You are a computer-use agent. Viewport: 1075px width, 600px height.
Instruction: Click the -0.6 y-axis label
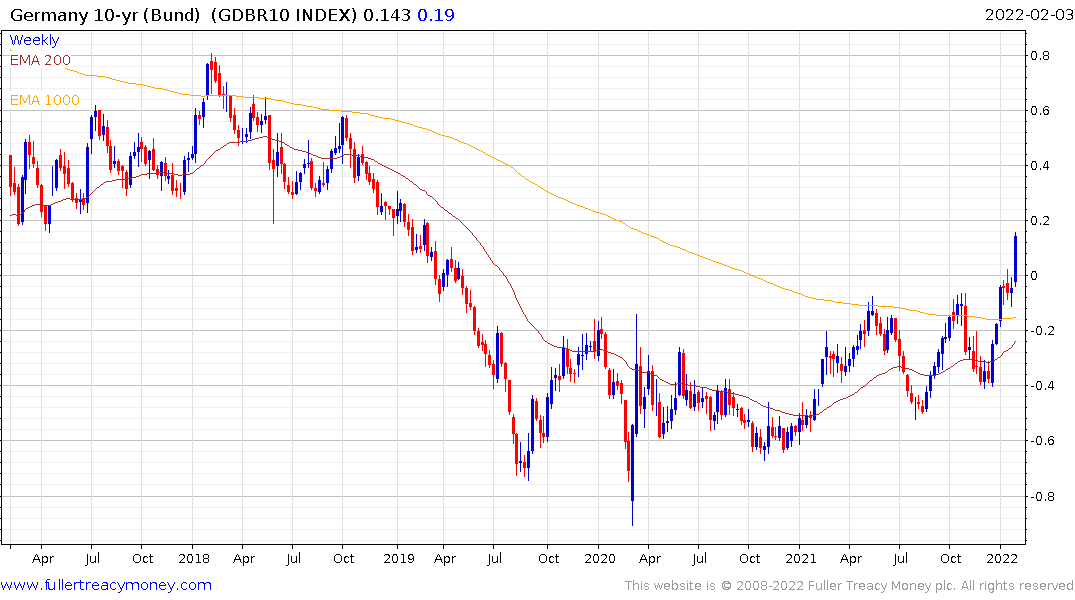click(x=1043, y=440)
